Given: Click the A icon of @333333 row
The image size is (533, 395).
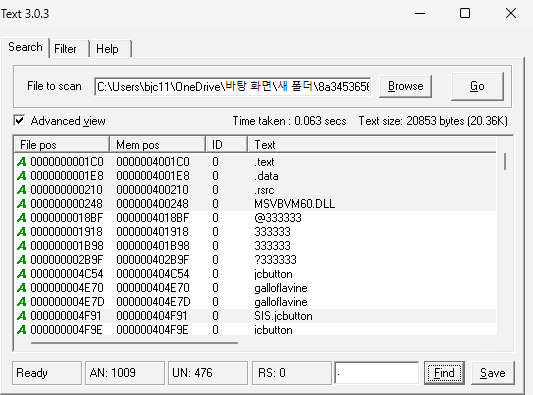Looking at the screenshot, I should point(22,218).
